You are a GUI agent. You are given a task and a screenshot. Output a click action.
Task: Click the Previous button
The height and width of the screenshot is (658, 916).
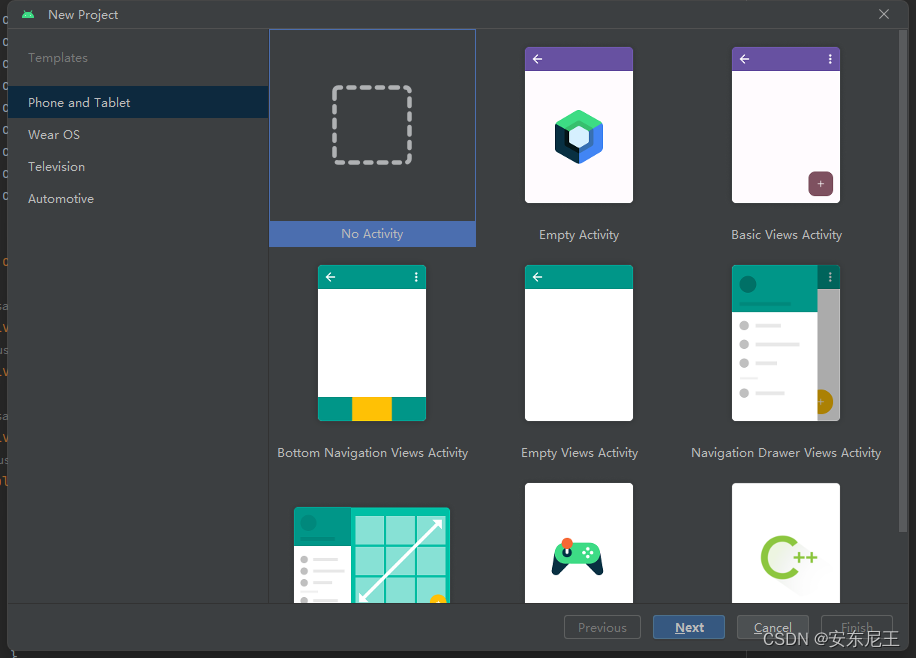click(602, 627)
